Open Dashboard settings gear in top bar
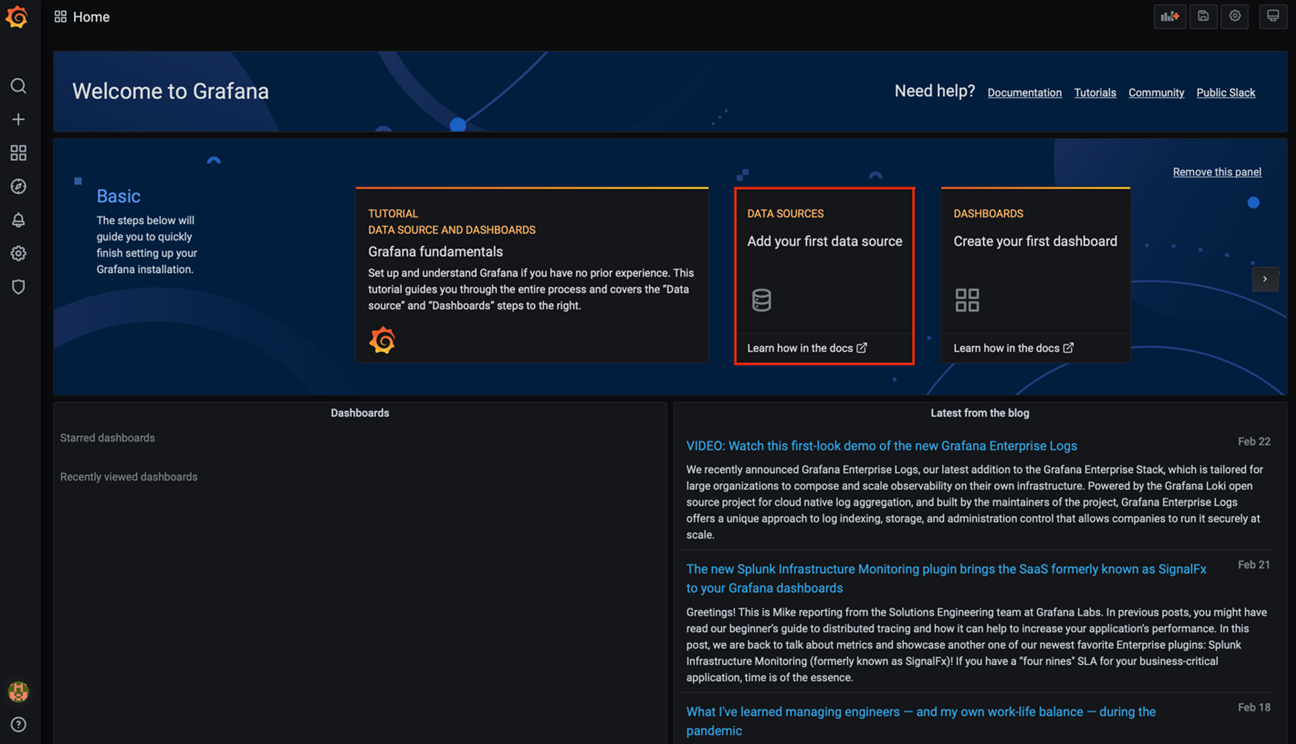The image size is (1296, 744). 1235,16
